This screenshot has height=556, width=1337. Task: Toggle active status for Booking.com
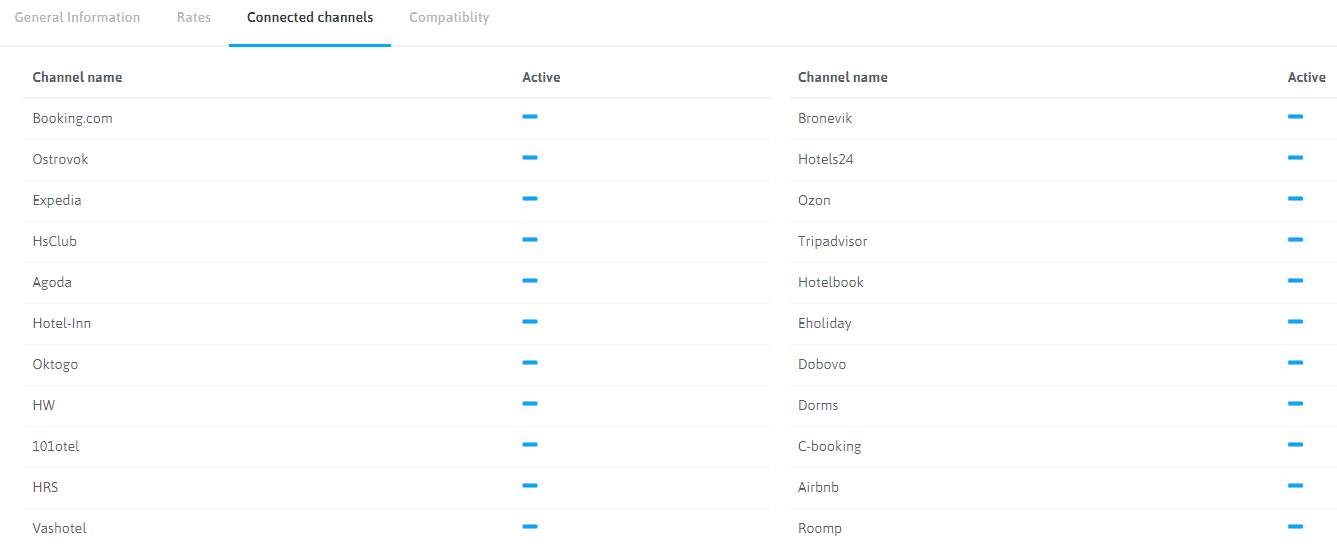tap(530, 117)
